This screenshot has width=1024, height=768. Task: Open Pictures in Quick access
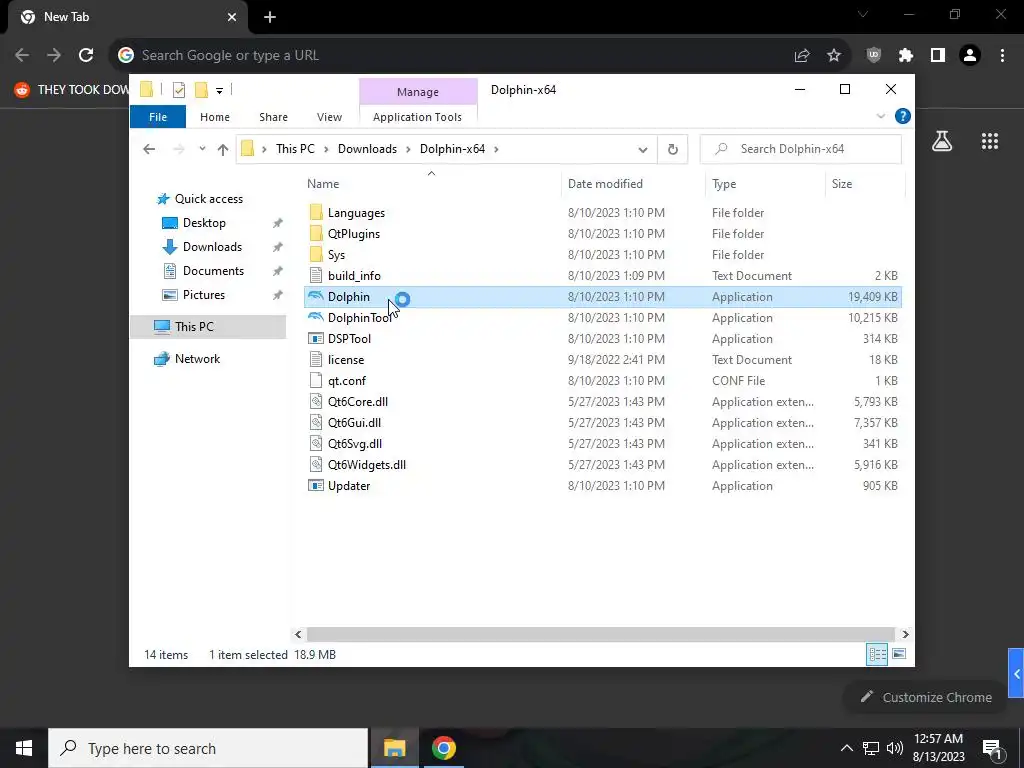click(203, 295)
